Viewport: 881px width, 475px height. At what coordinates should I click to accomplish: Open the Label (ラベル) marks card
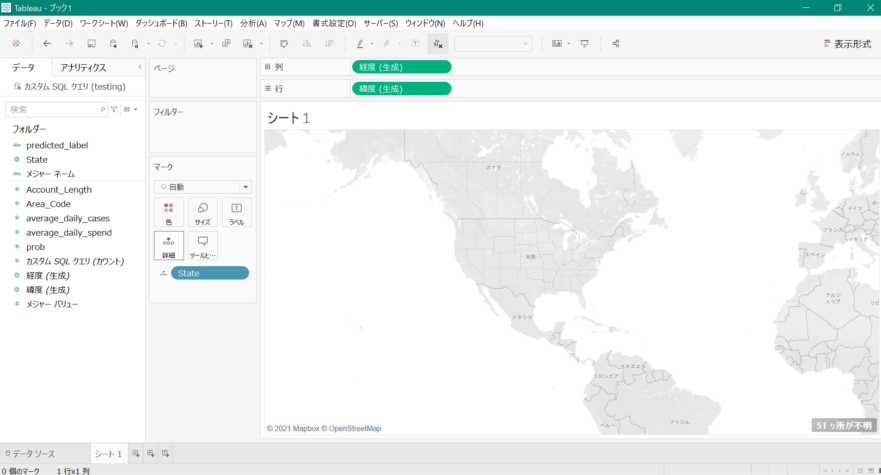pyautogui.click(x=237, y=213)
